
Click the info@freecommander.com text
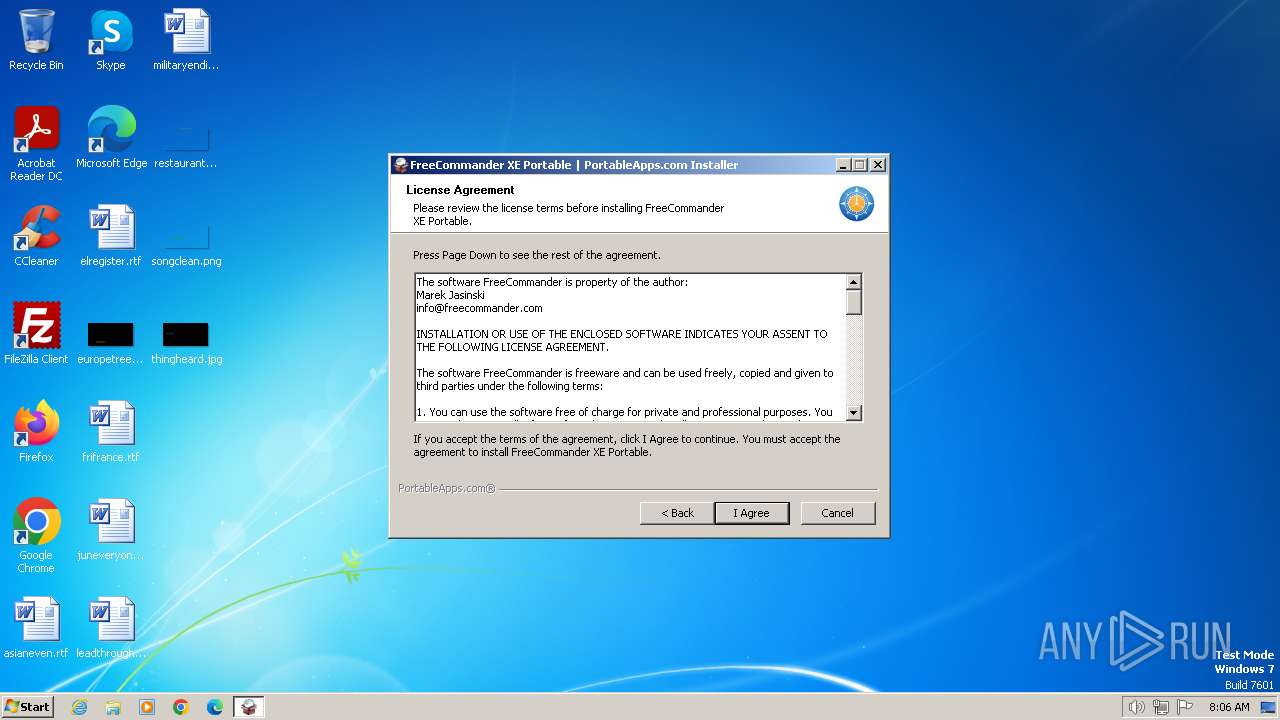coord(479,308)
